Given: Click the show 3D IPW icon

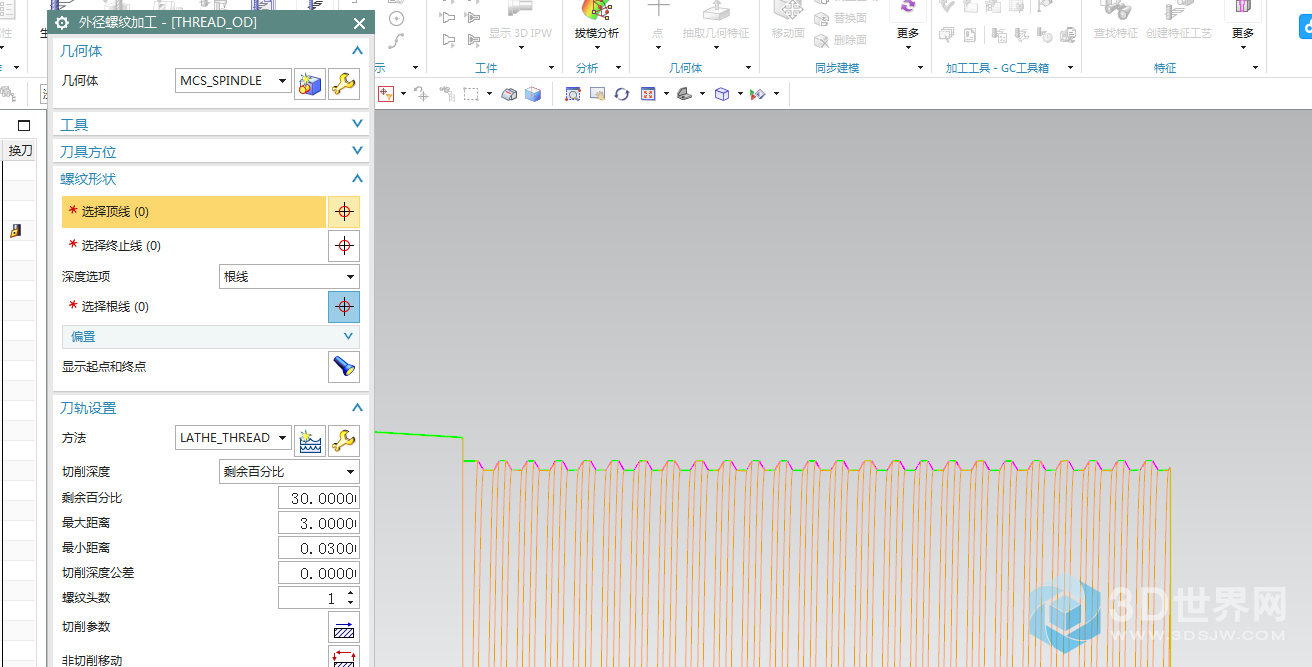Looking at the screenshot, I should [520, 9].
